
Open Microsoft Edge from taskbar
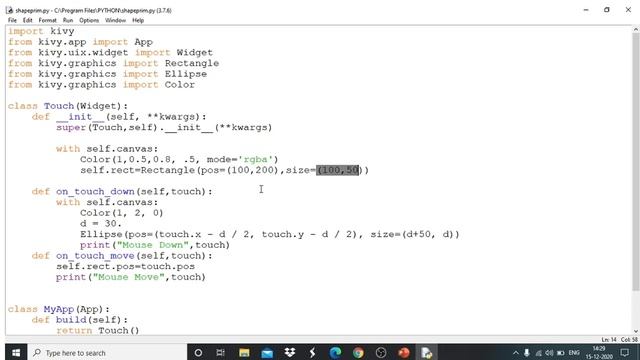[x=335, y=353]
